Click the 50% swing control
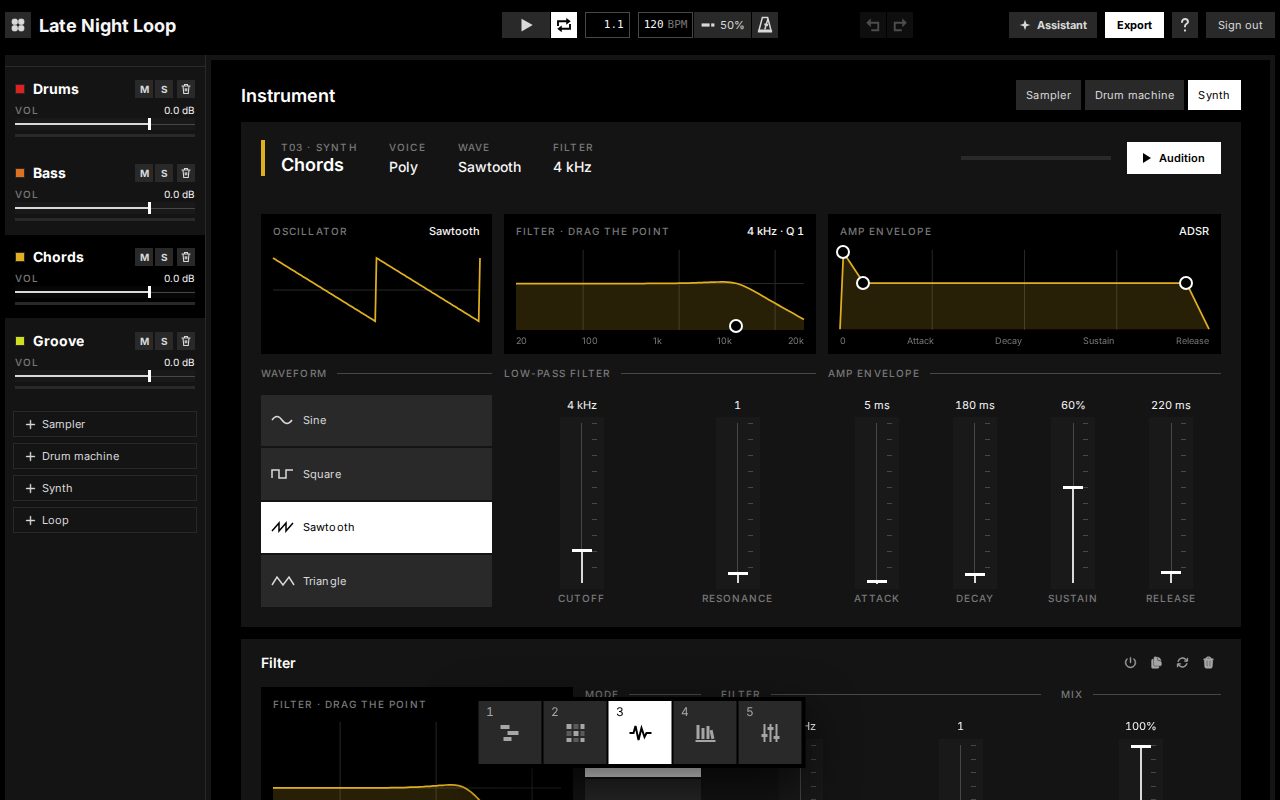Screen dimensions: 1280x800 (723, 25)
